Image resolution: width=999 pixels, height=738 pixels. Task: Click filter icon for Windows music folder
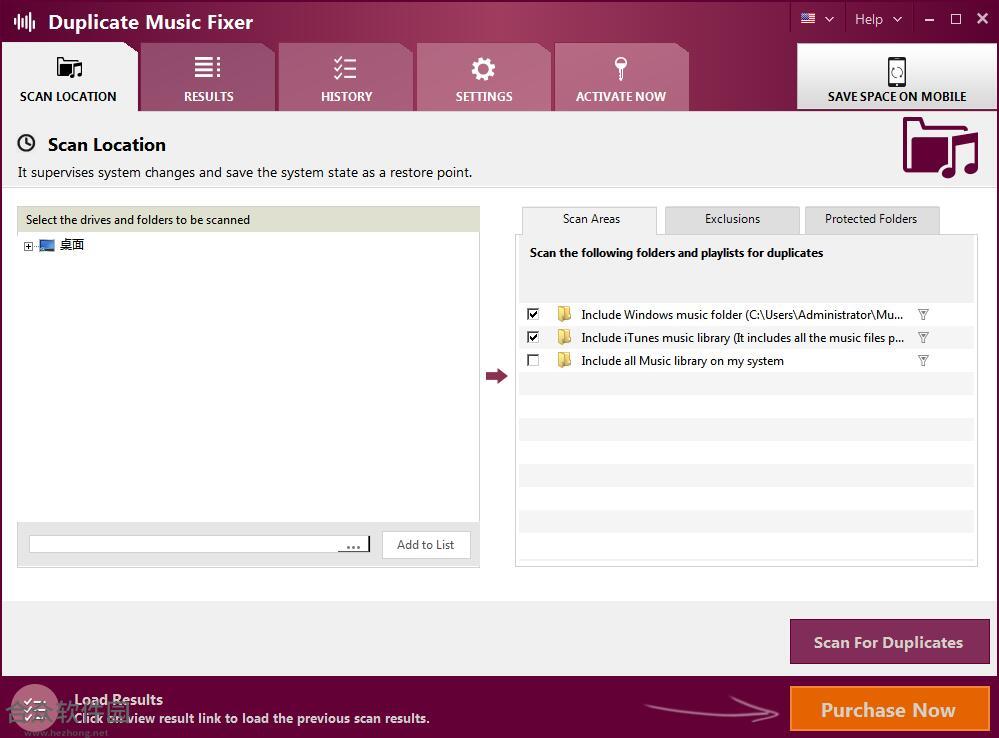[x=923, y=314]
